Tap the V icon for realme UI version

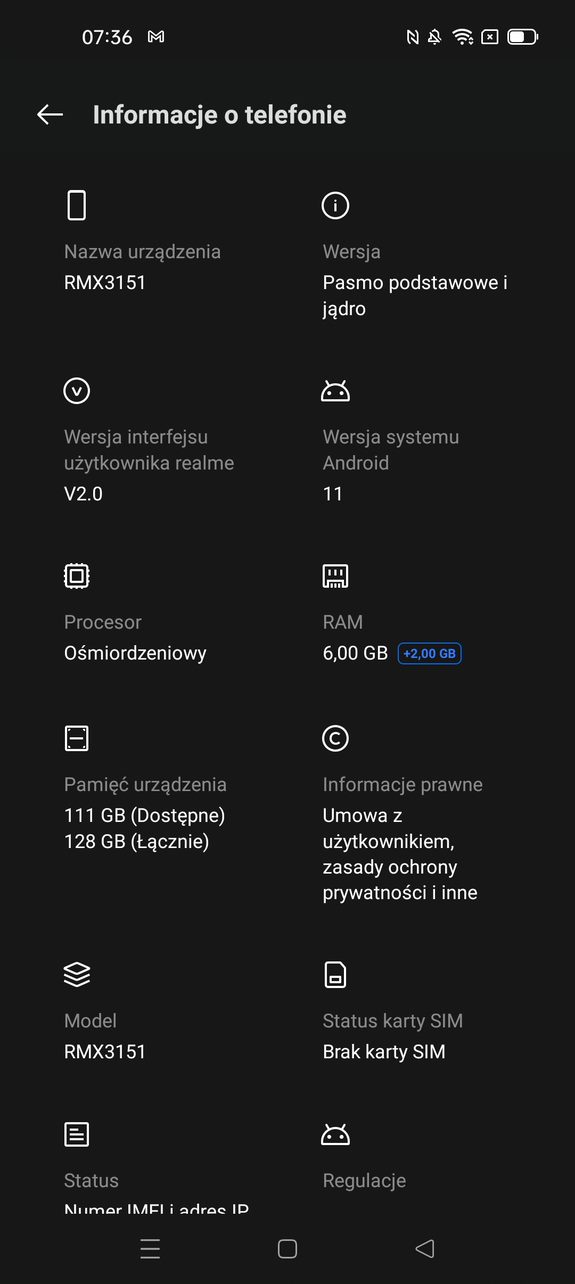(x=77, y=390)
